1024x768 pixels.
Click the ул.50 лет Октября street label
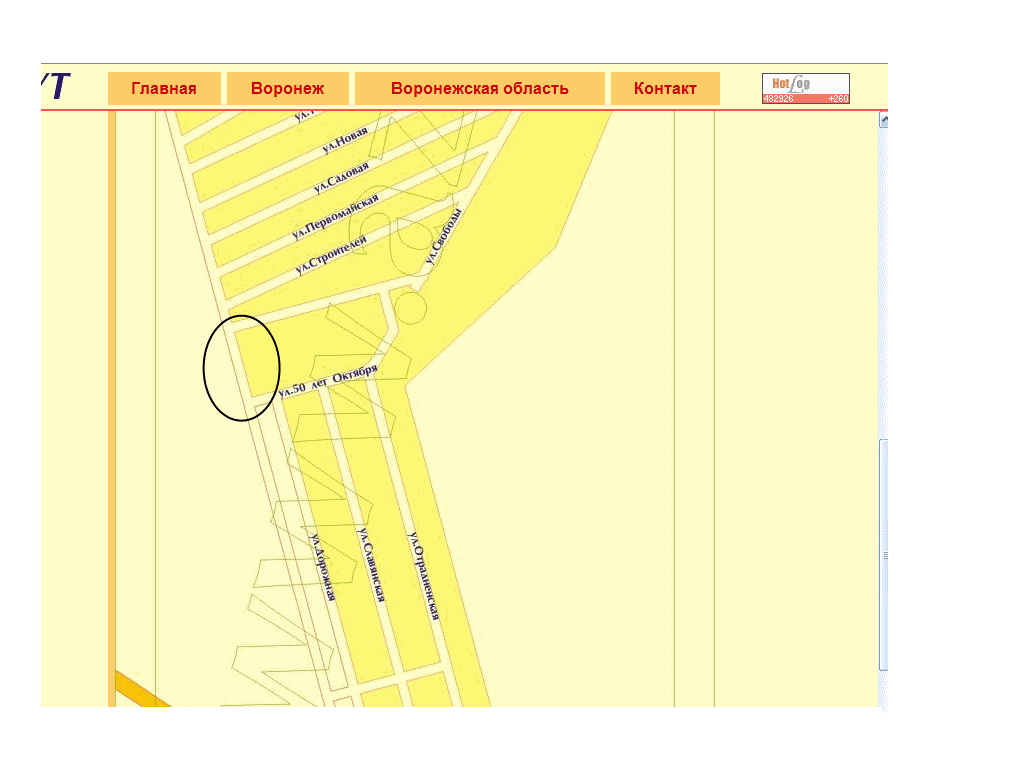(x=328, y=382)
